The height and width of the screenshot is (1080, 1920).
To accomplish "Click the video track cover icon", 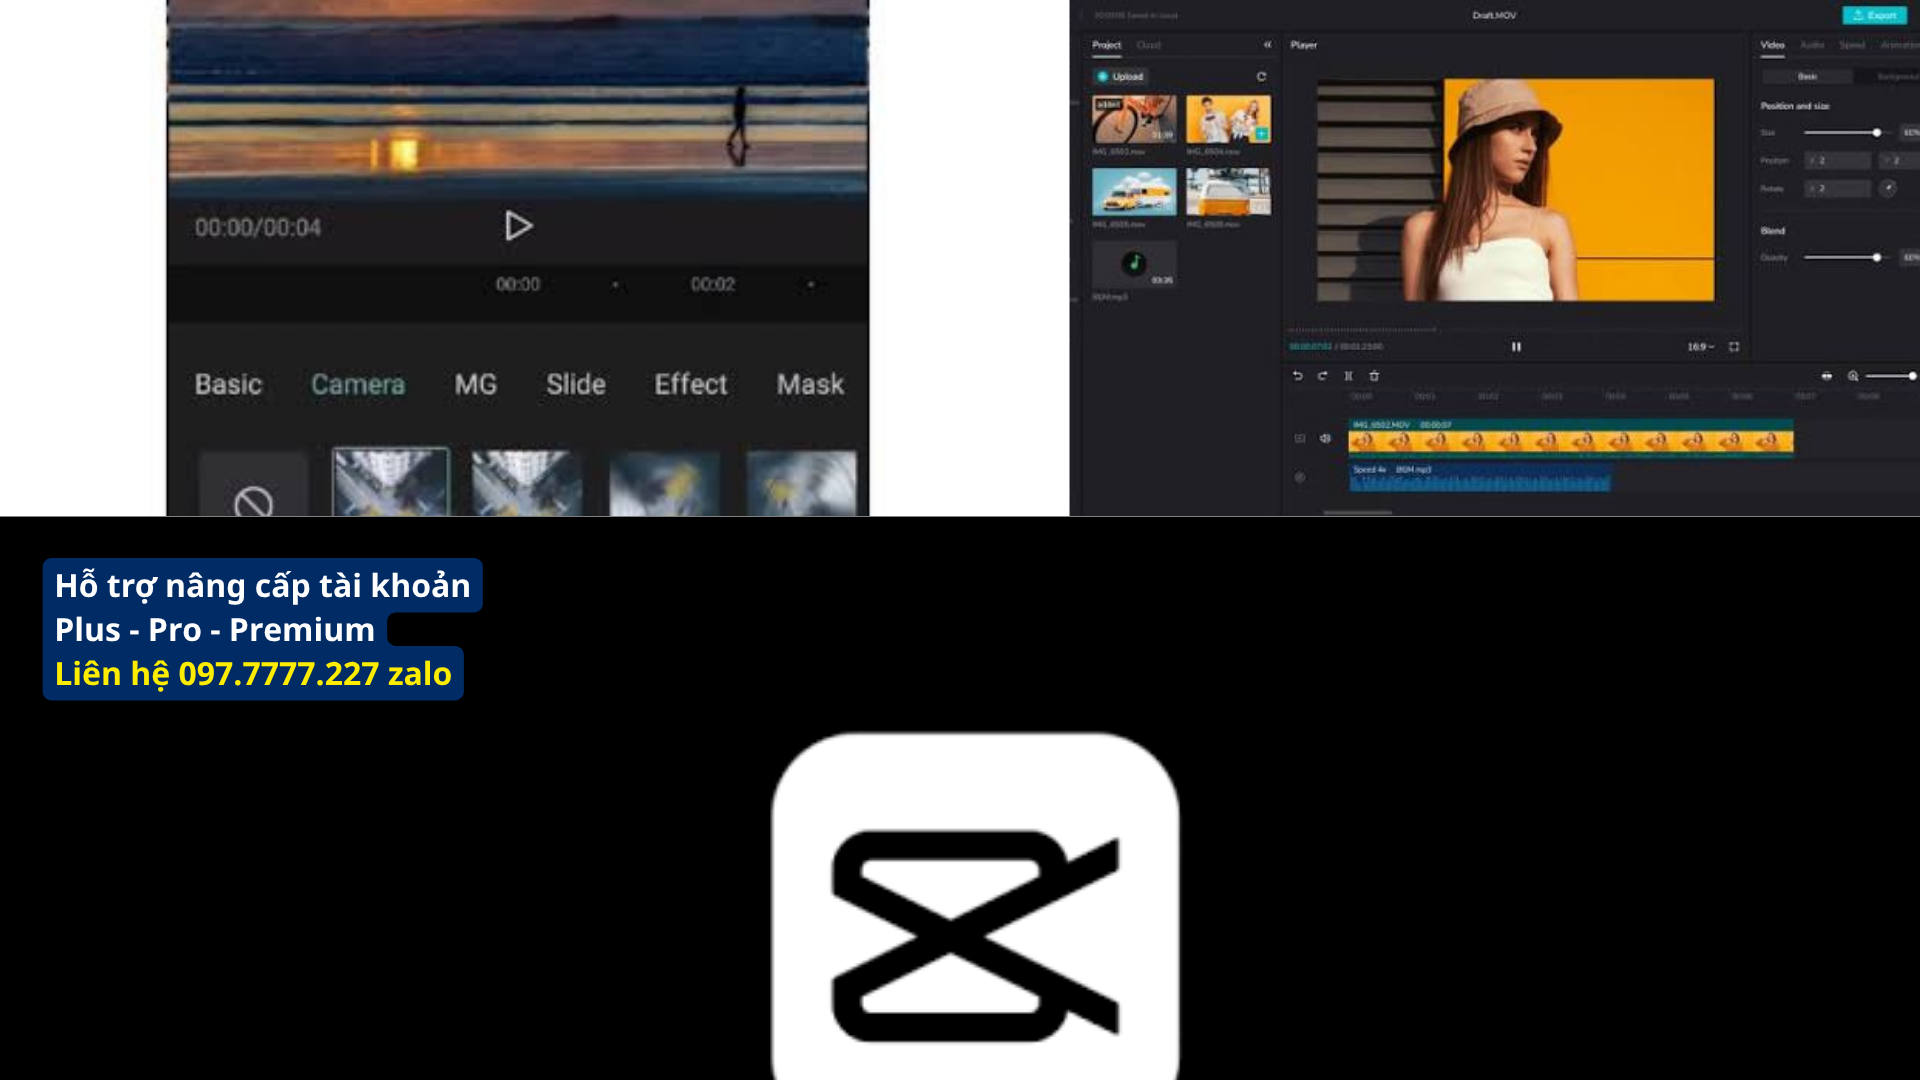I will point(1300,438).
